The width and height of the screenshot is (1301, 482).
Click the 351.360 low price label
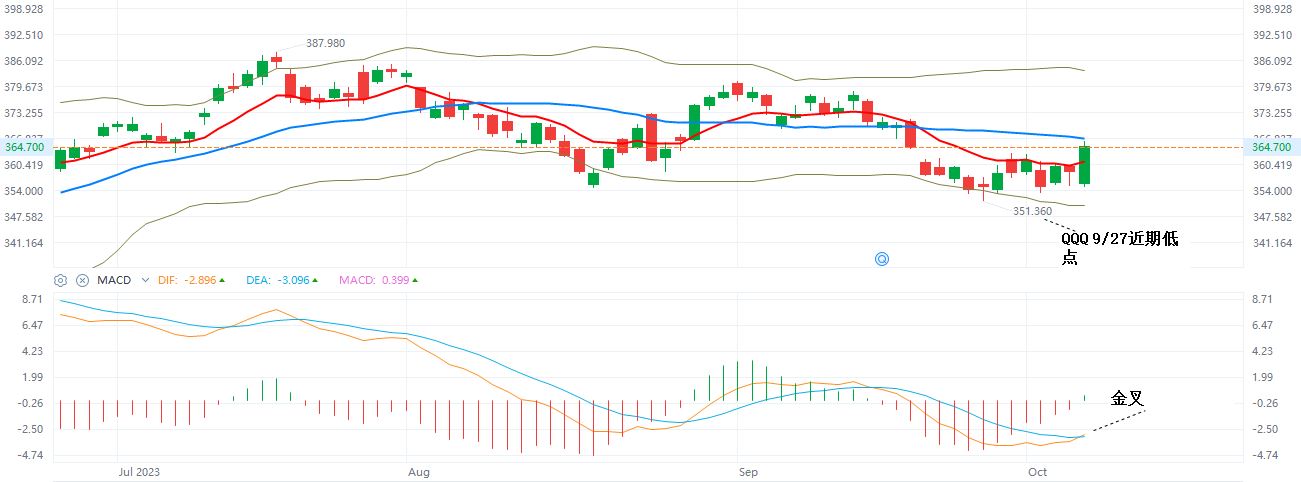pos(1032,211)
